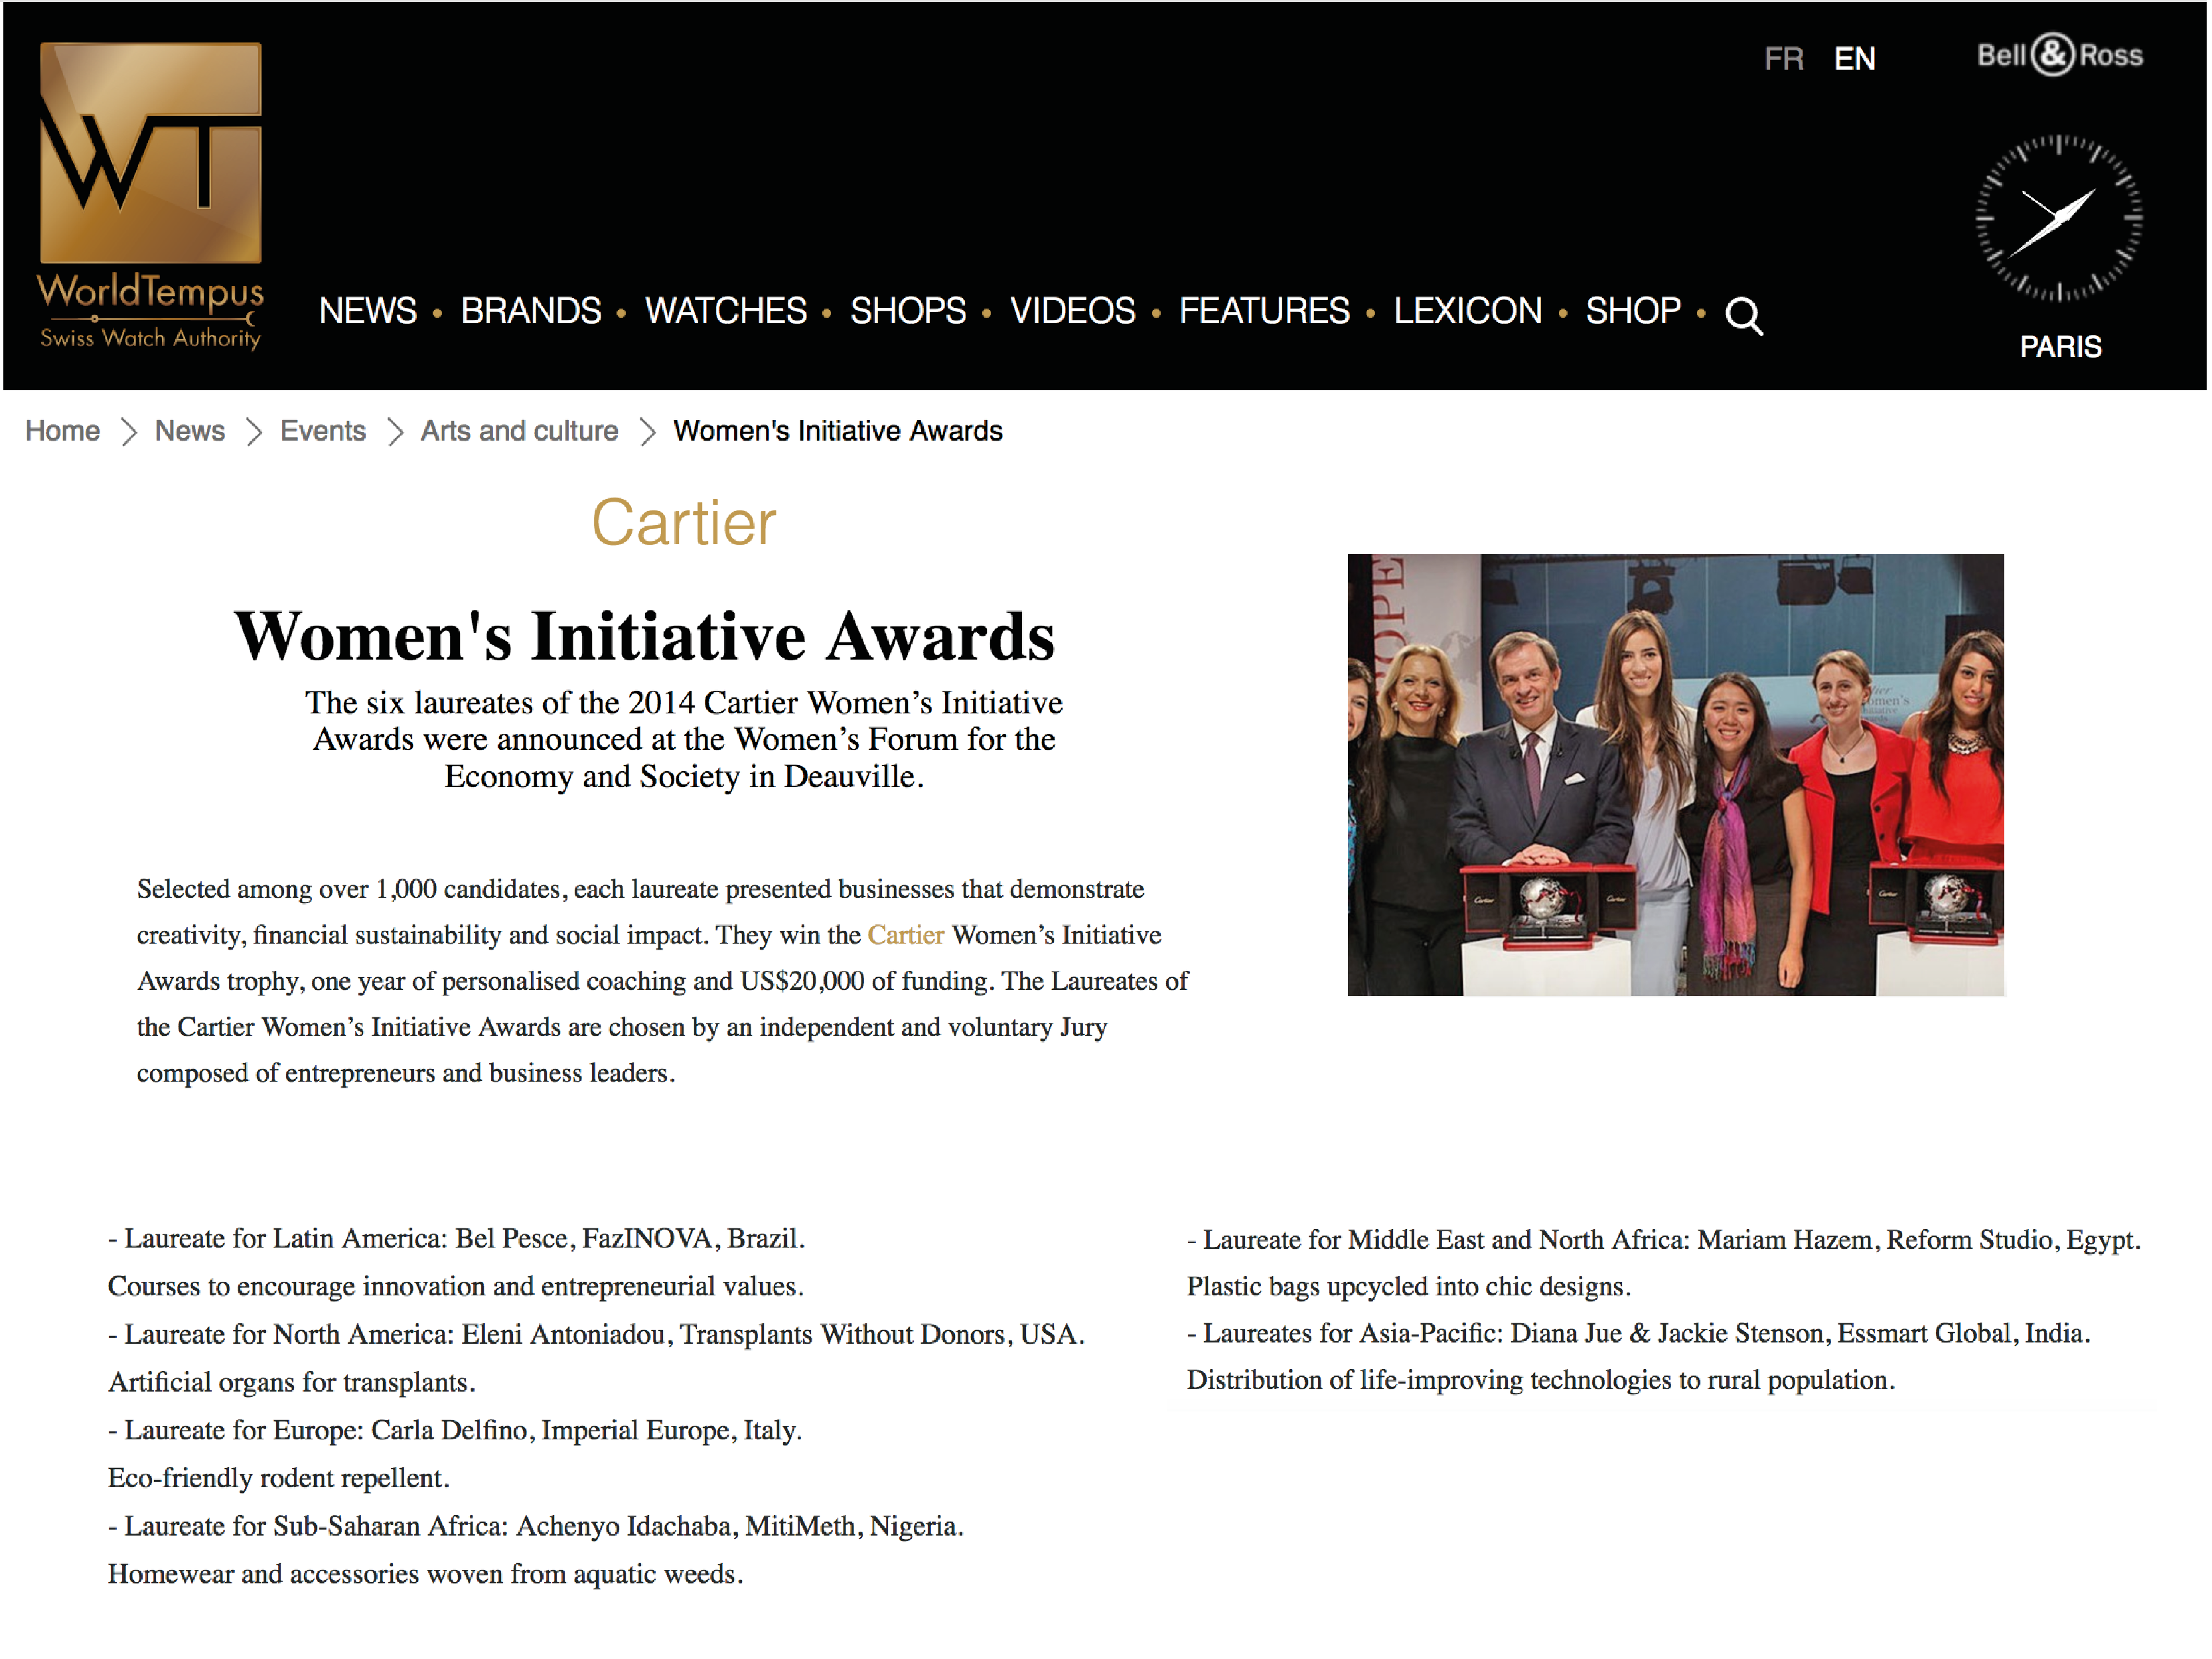
Task: Click the gold Cartier heading link
Action: 683,523
